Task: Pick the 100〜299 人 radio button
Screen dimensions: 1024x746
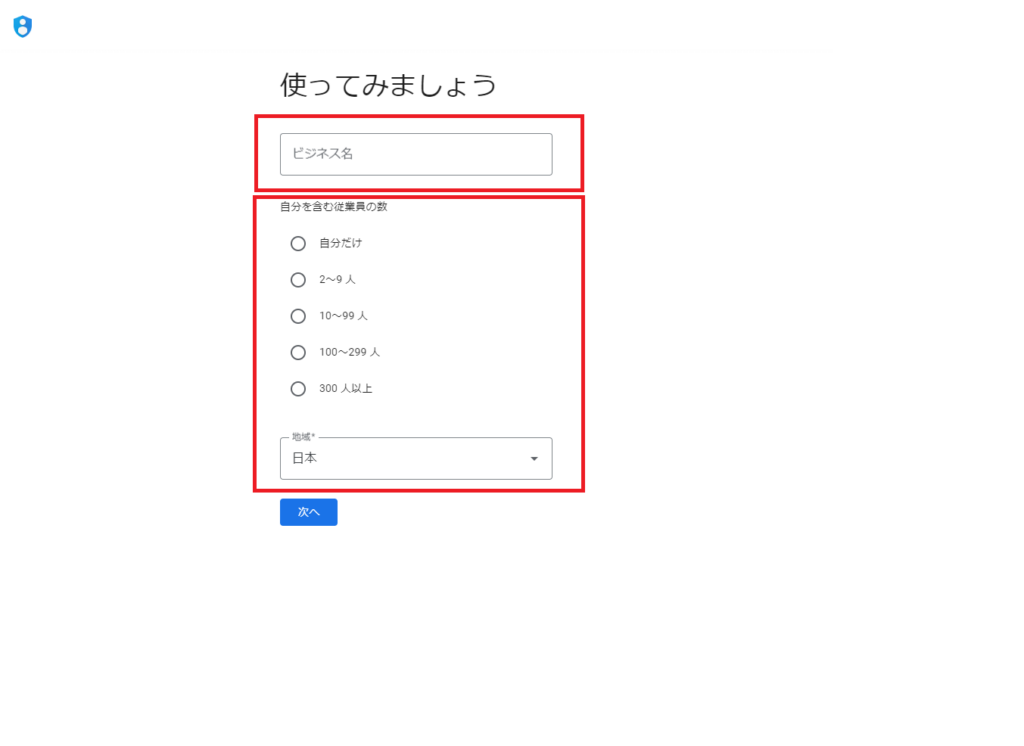Action: pos(298,352)
